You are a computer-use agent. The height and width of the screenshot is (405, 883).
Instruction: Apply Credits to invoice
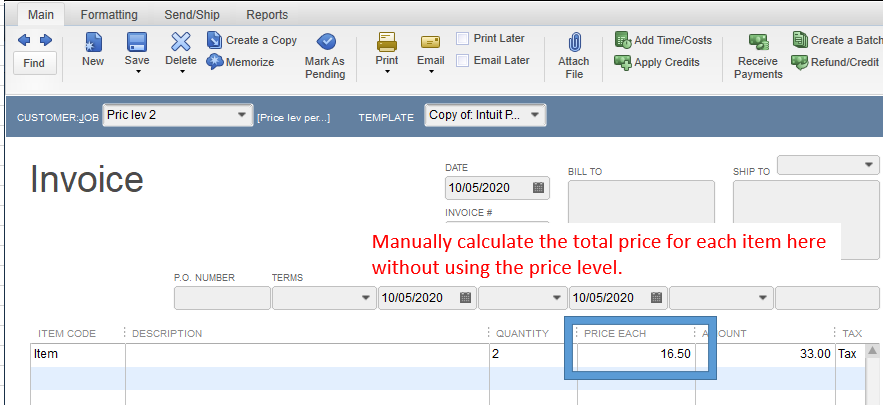coord(657,62)
